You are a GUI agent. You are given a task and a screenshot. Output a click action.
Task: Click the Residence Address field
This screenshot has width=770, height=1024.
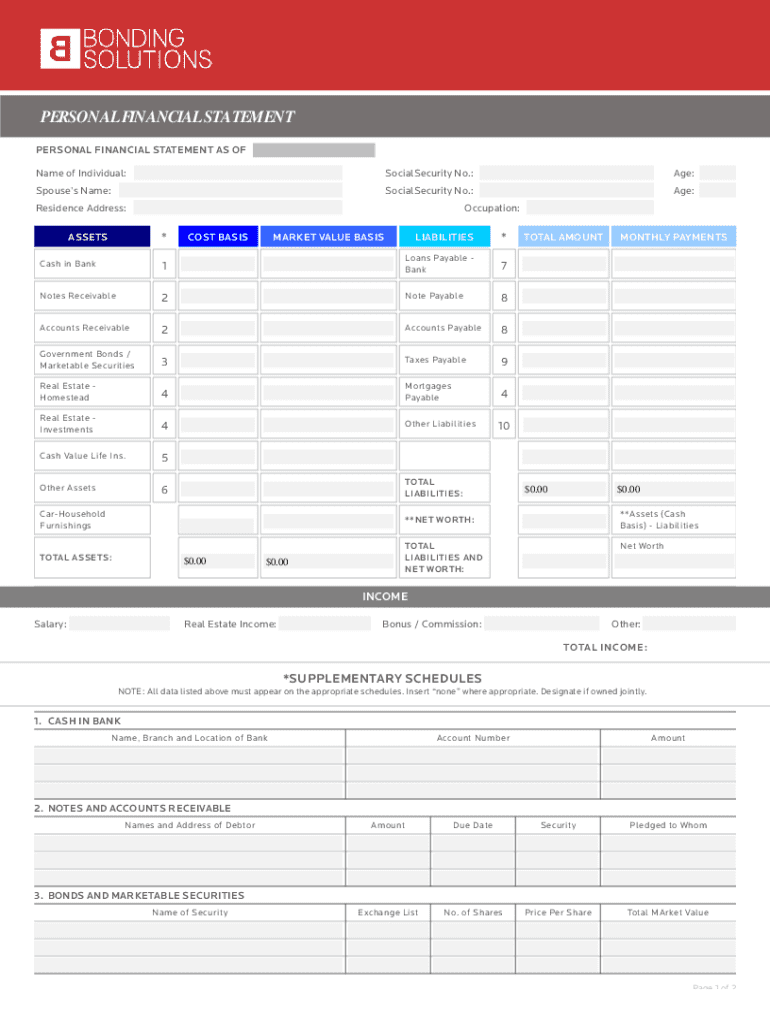coord(238,208)
